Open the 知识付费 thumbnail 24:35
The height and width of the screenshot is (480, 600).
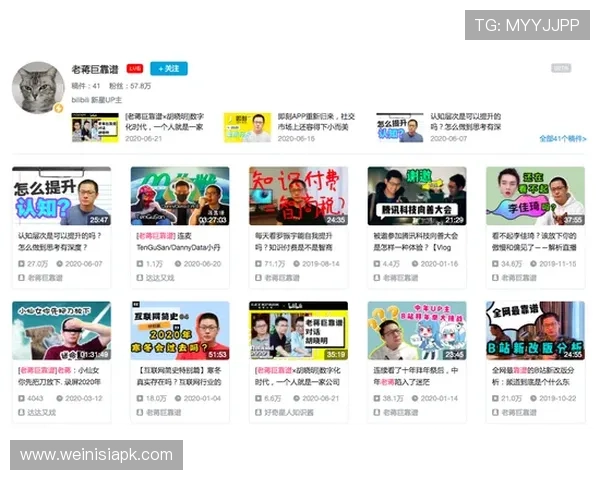pos(298,196)
